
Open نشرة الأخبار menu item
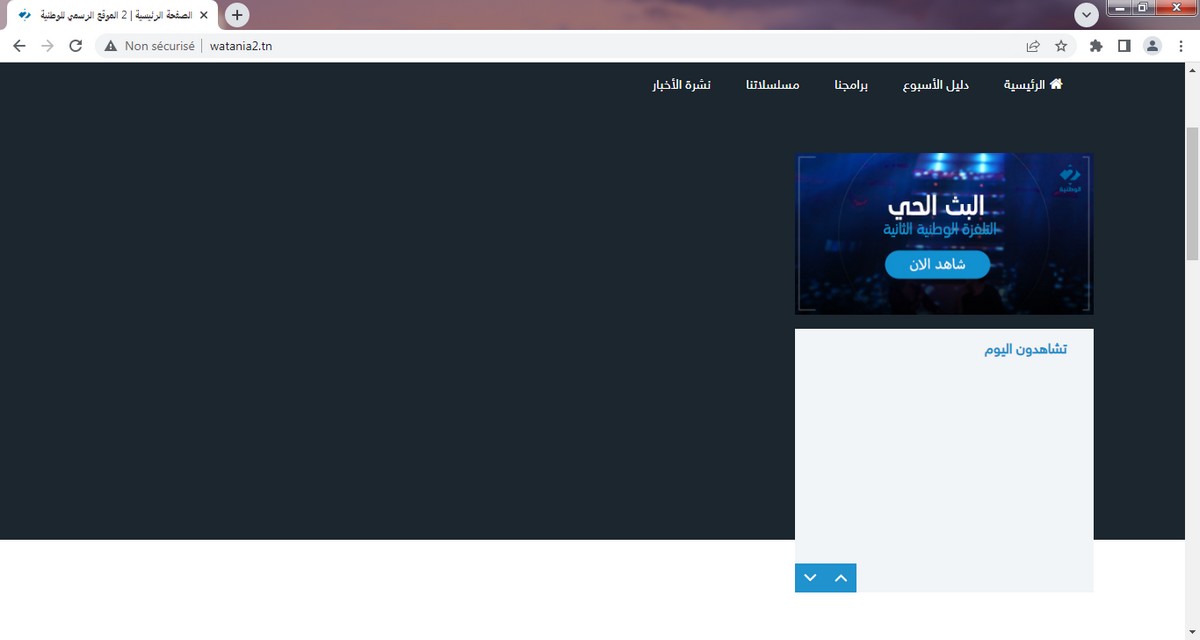682,85
